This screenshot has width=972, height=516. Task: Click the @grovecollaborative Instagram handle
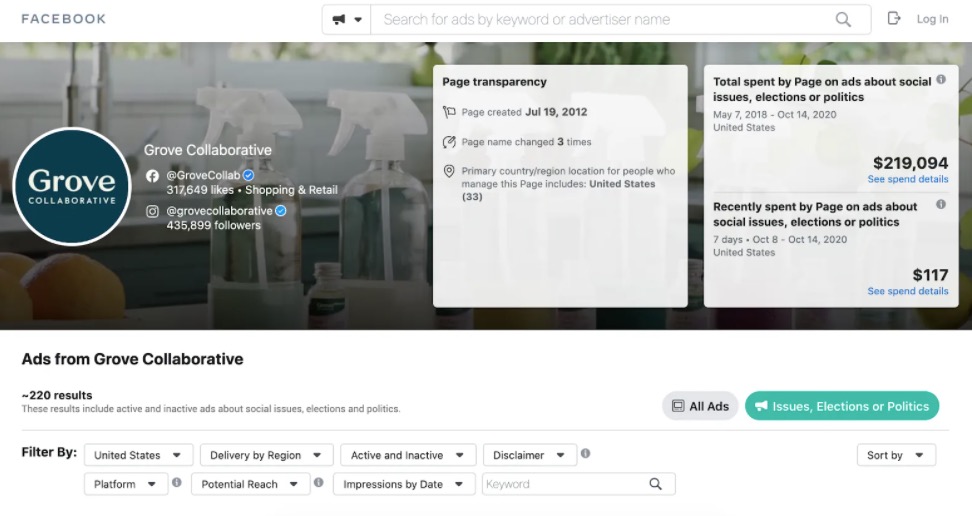click(x=219, y=211)
